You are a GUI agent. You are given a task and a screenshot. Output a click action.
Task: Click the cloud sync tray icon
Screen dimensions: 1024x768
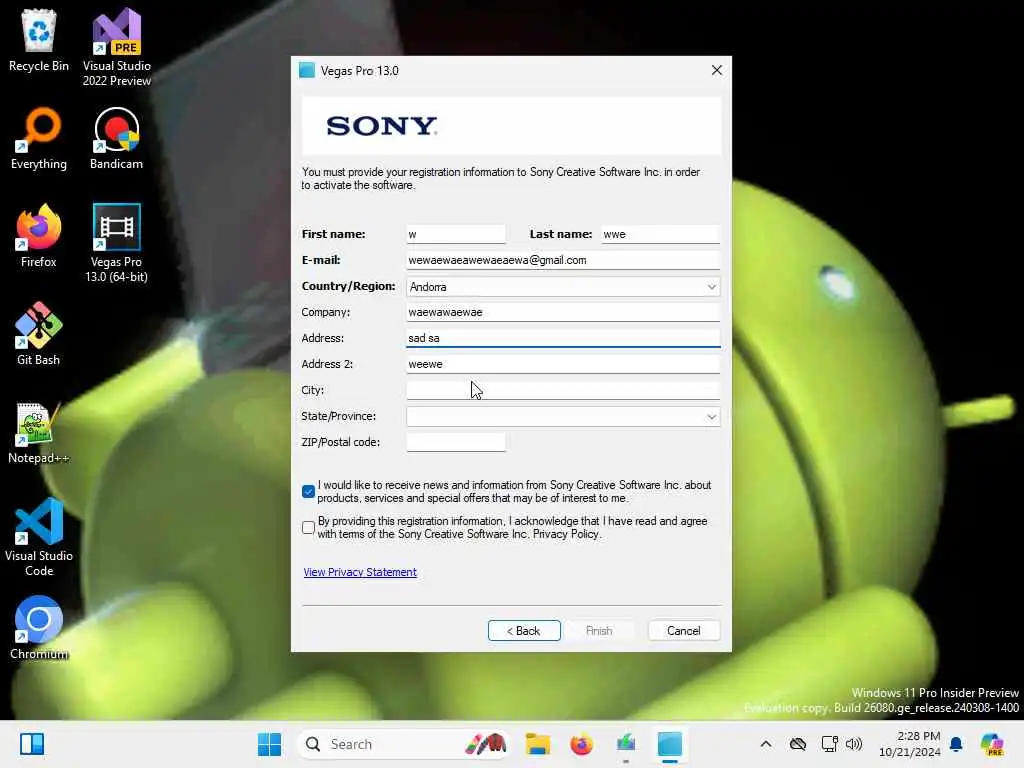(x=797, y=744)
